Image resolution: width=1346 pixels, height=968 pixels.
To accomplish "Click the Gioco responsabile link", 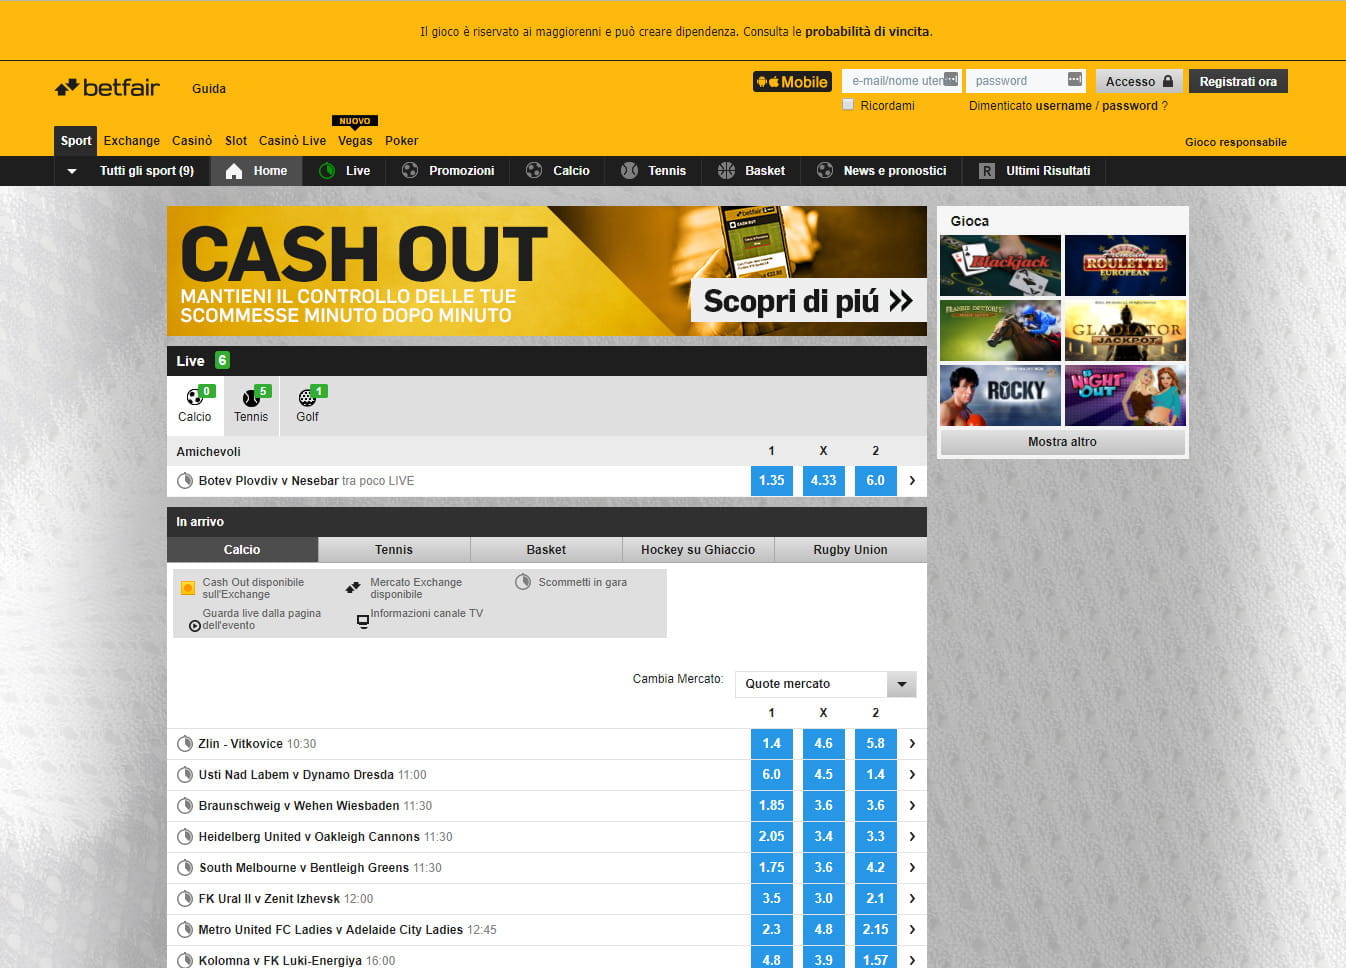I will (x=1236, y=142).
